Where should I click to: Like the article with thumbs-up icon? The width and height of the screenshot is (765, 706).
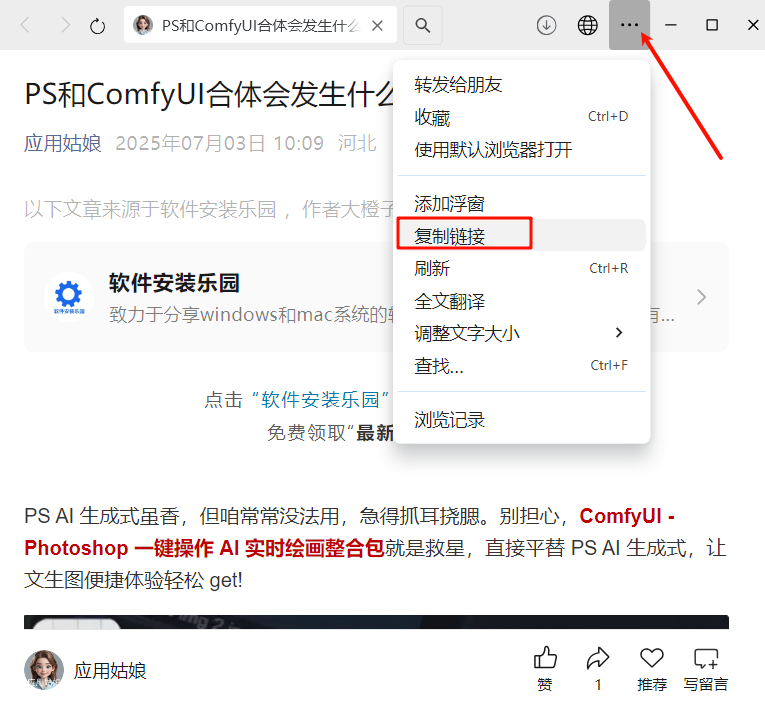545,658
